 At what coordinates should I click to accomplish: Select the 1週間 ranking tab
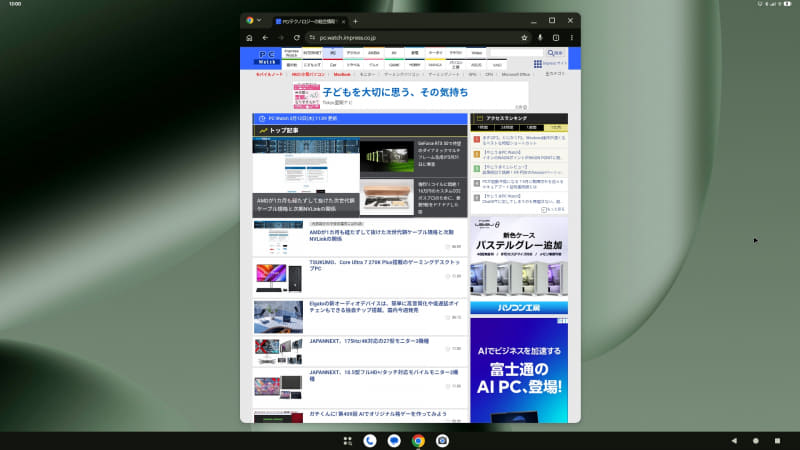point(531,128)
